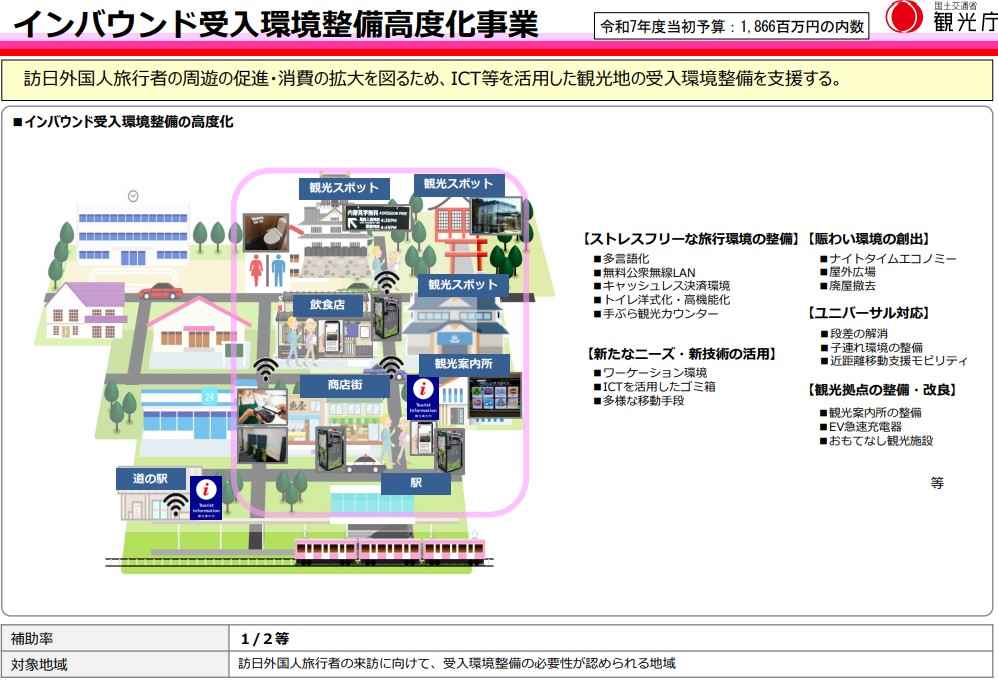This screenshot has width=998, height=690.
Task: Click the heading ユニバーサル対応
Action: pyautogui.click(x=869, y=313)
